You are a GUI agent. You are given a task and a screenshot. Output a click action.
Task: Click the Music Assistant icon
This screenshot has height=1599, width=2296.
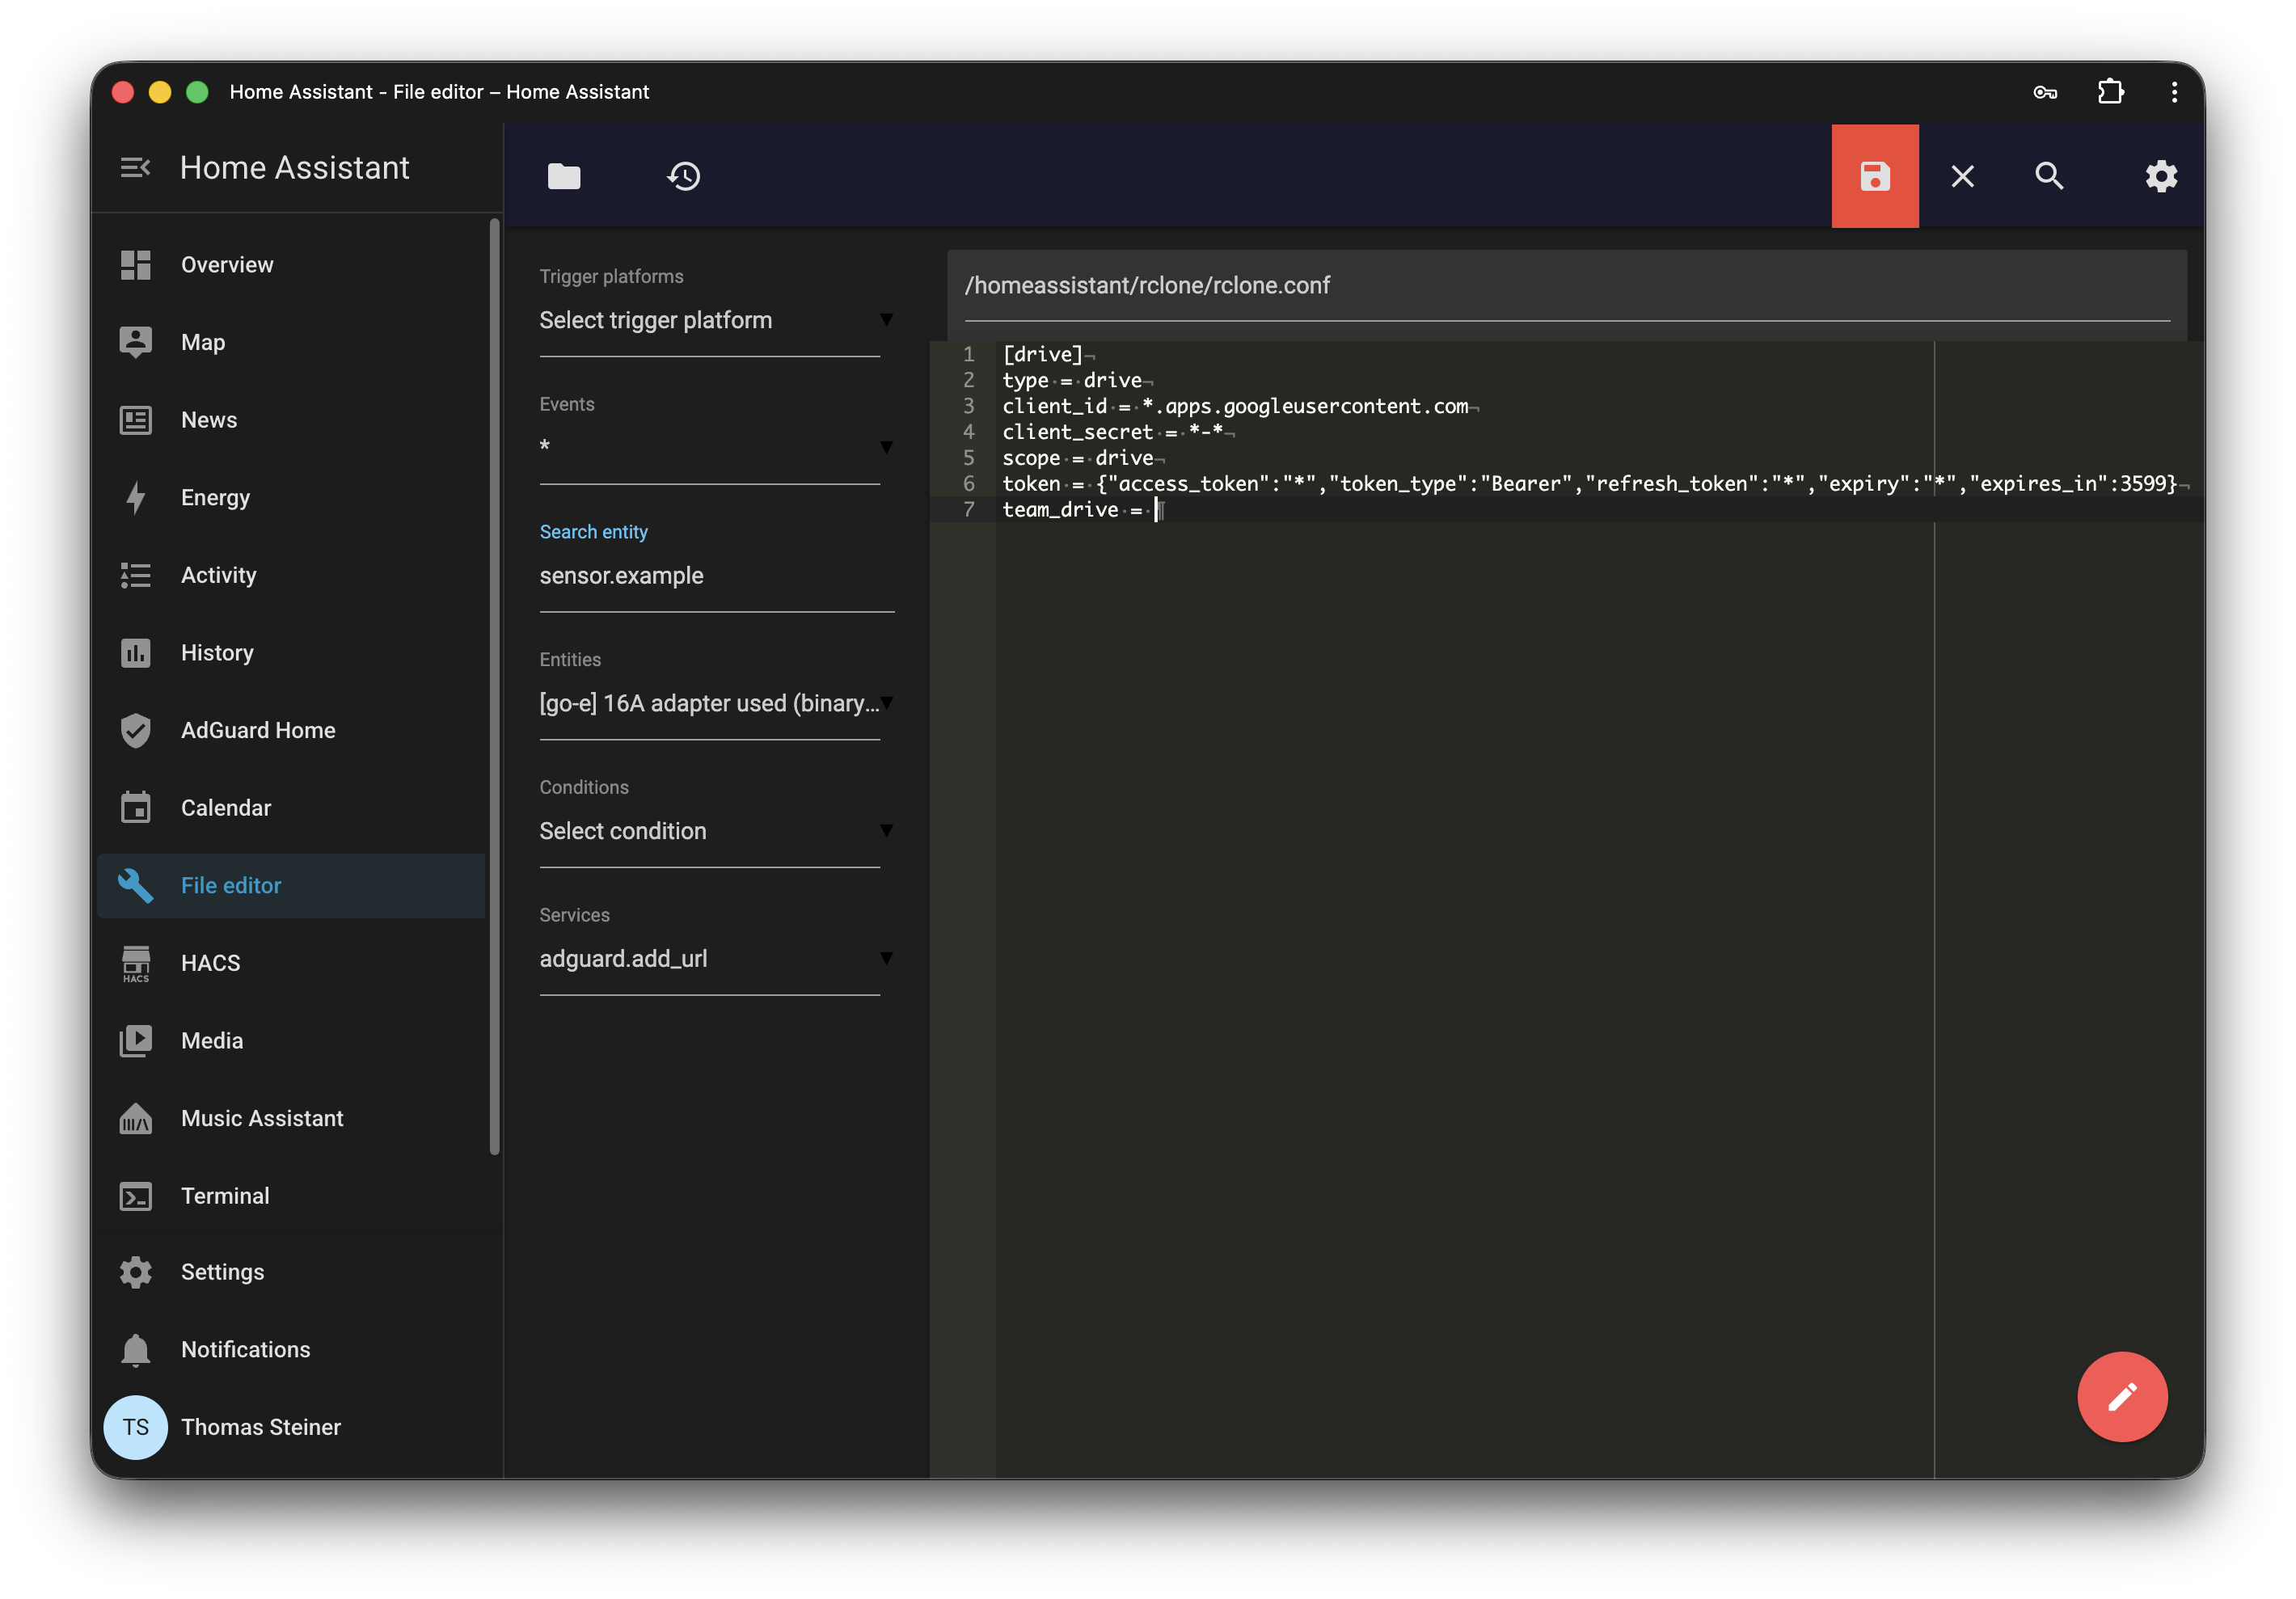coord(136,1118)
